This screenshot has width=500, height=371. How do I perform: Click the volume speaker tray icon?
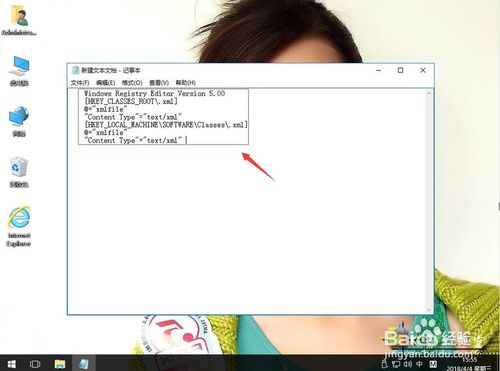407,364
